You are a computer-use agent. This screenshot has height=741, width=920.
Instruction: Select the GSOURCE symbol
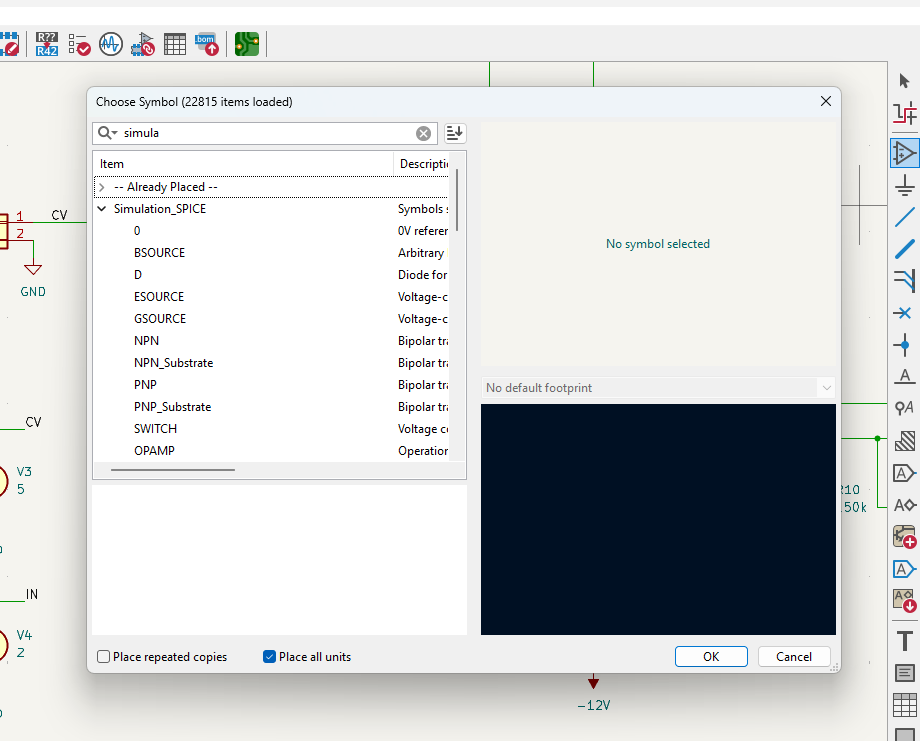pyautogui.click(x=271, y=319)
